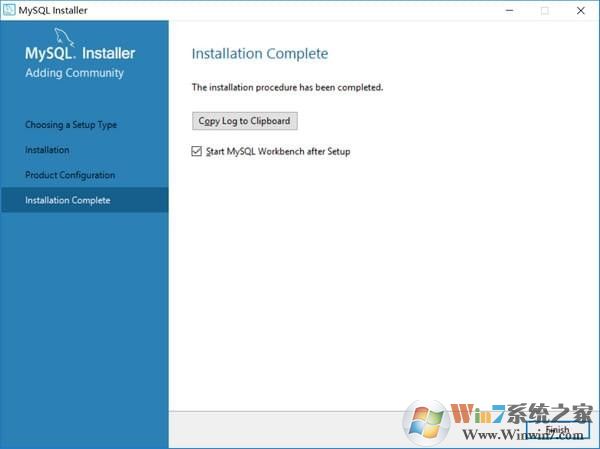Click the Installation Complete heading
Screen dimensions: 600x449
pyautogui.click(x=260, y=54)
